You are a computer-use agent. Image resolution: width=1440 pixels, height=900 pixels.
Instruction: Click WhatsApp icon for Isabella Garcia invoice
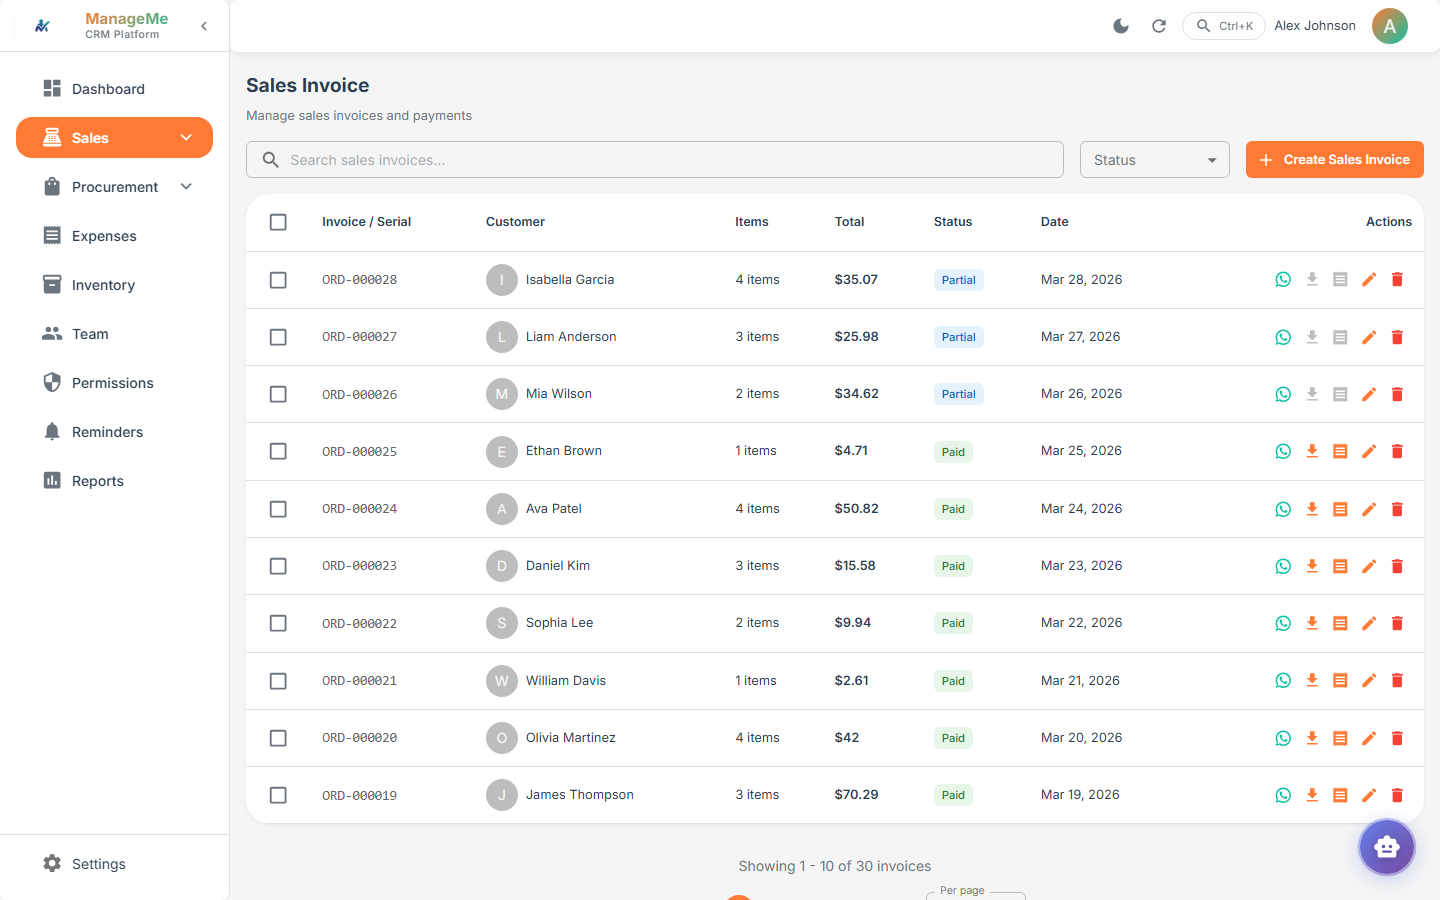1283,280
